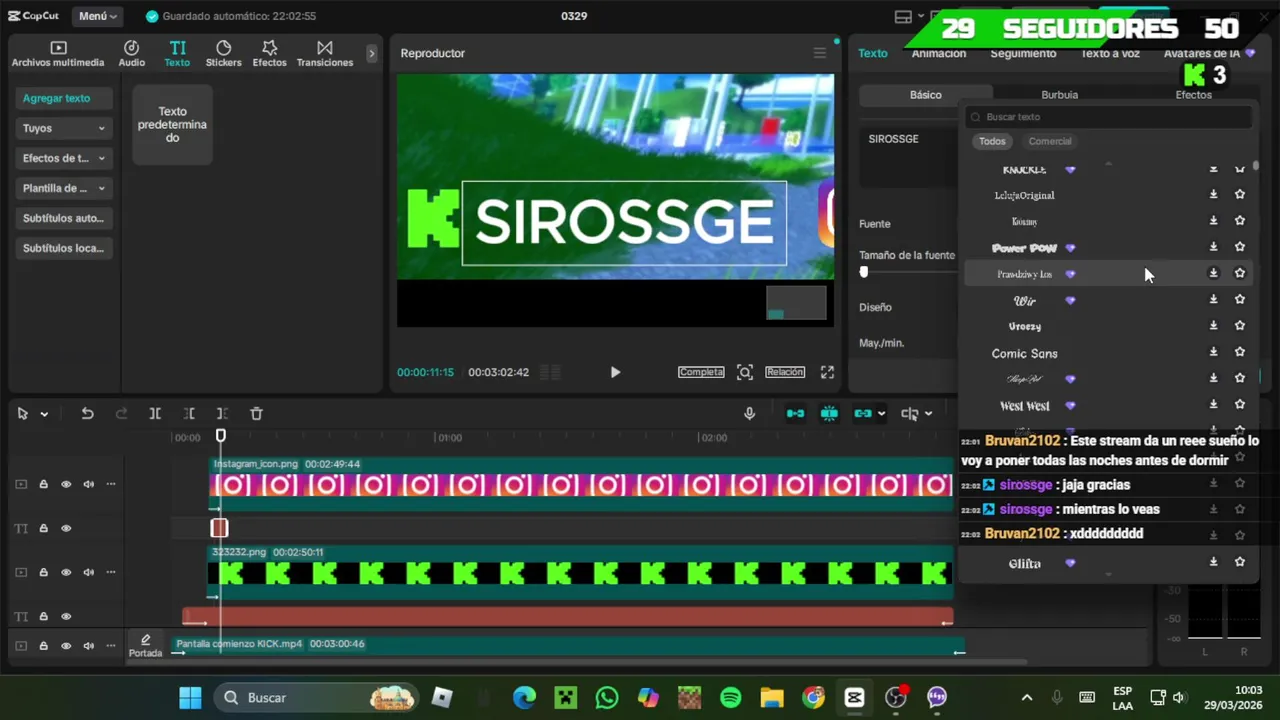
Task: Click the undo arrow in timeline toolbar
Action: [x=87, y=413]
